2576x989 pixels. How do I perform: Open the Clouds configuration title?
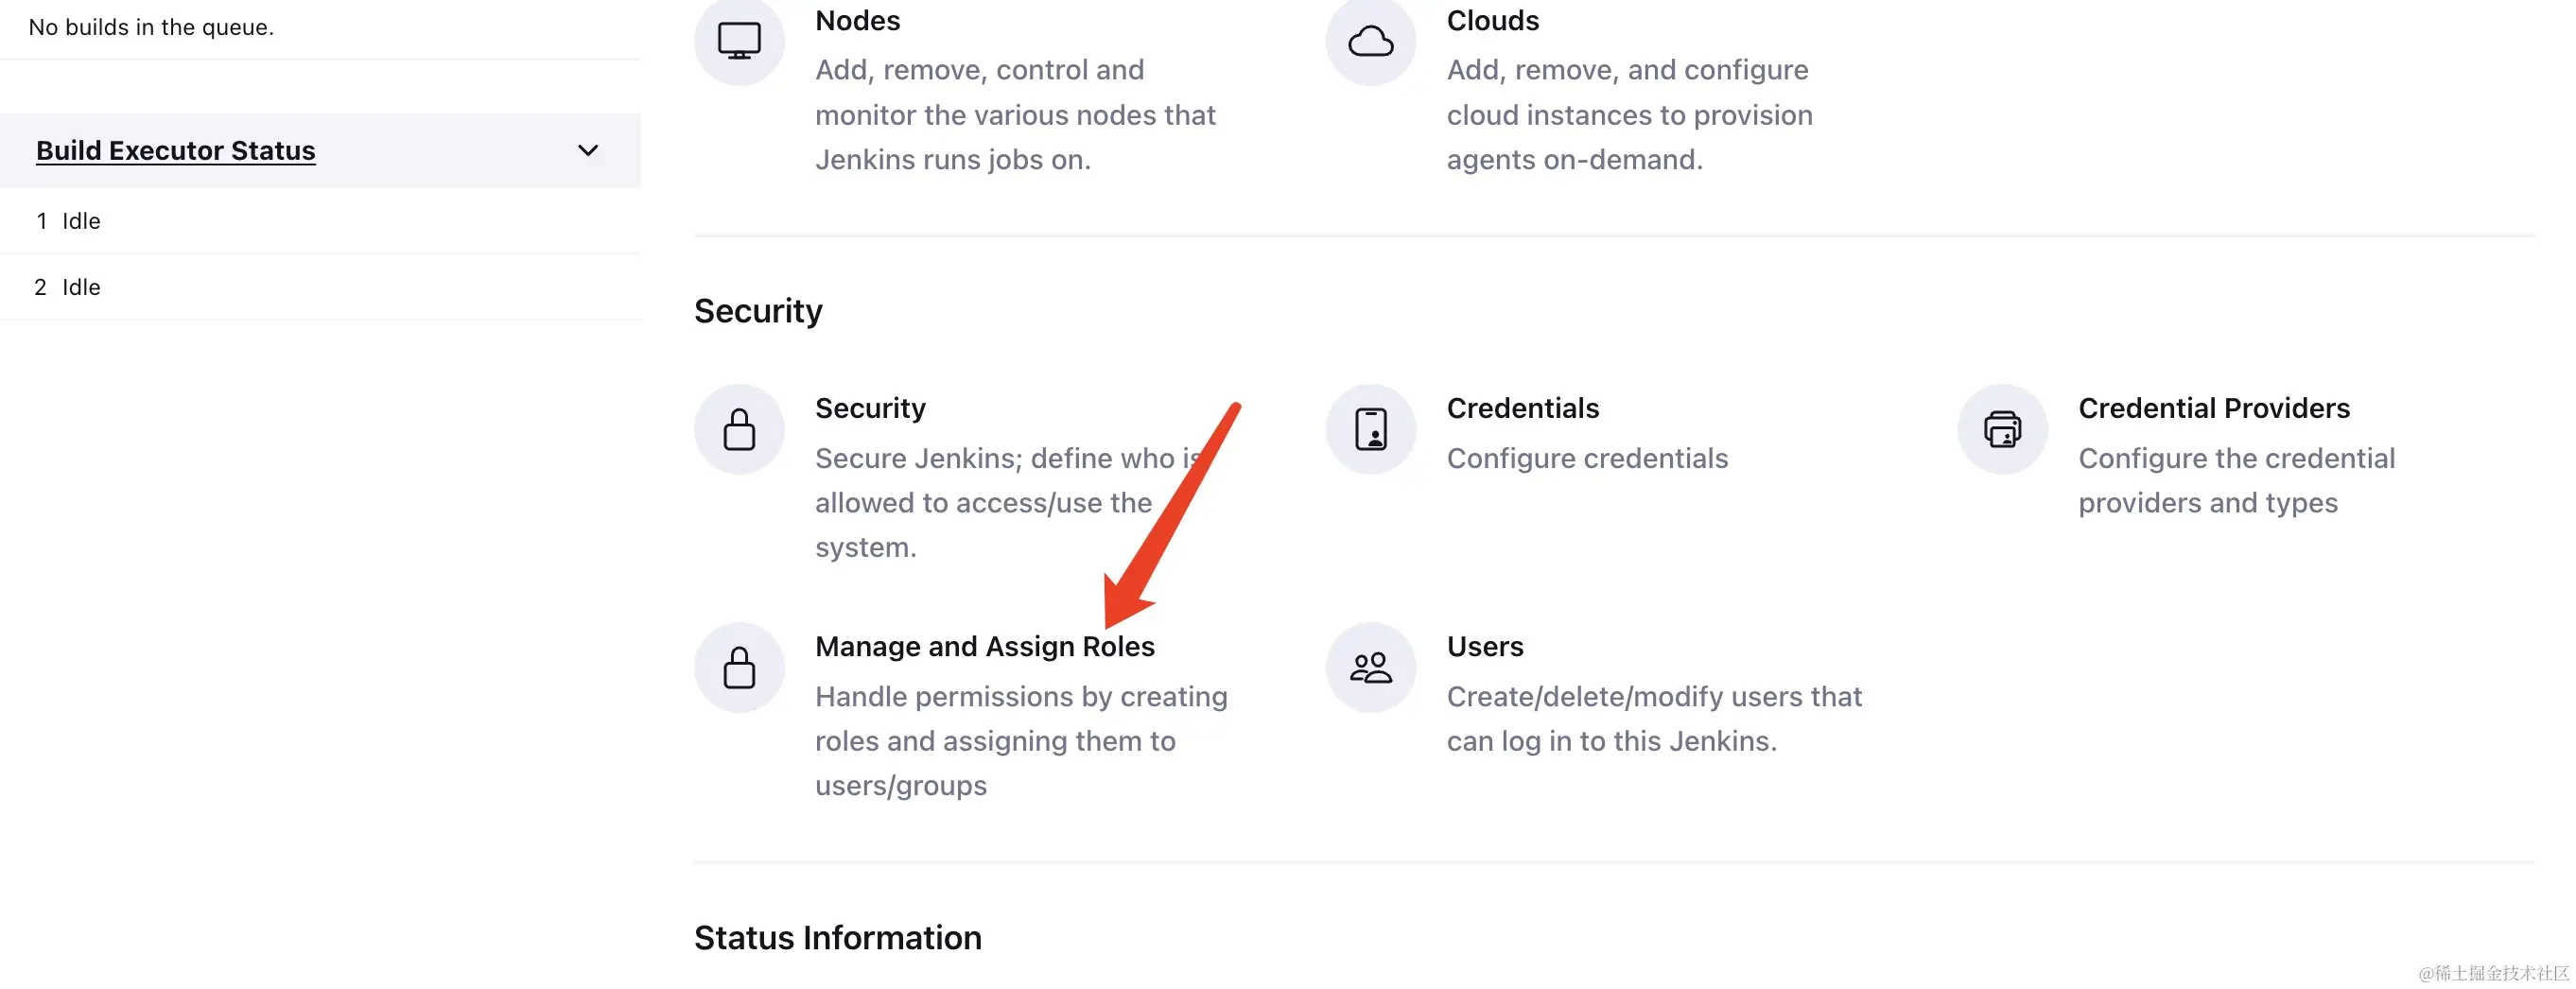pos(1492,21)
